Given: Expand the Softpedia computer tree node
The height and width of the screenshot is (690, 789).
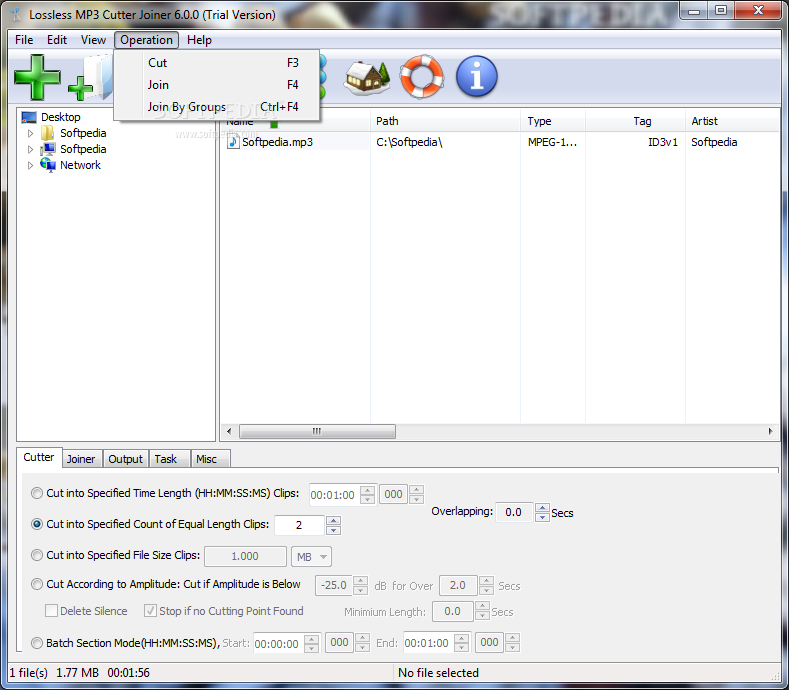Looking at the screenshot, I should click(31, 149).
